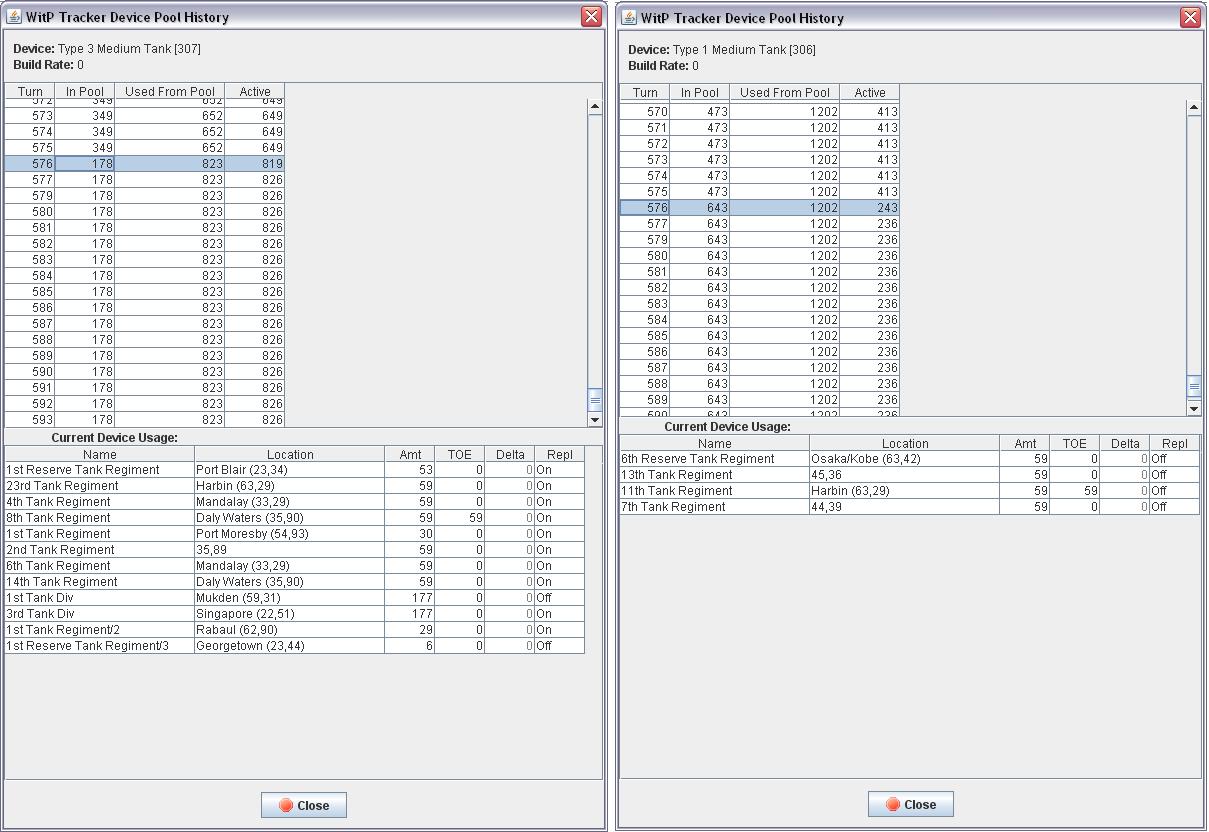Viewport: 1209px width, 832px height.
Task: Click Location header in Type 3 usage table
Action: tap(290, 454)
